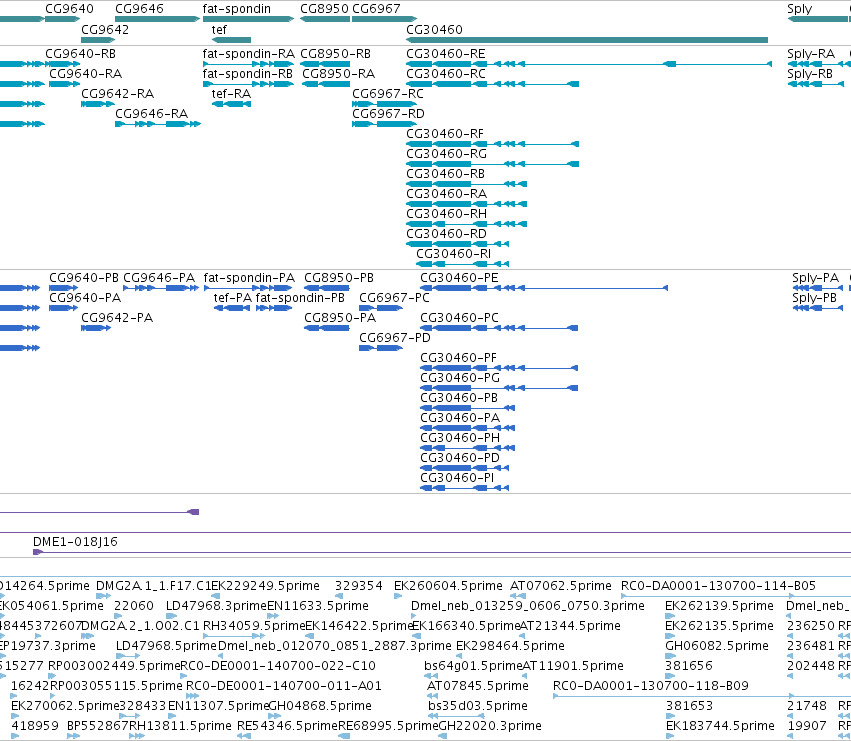Click the CG30460-RA transcript label
Viewport: 851px width, 741px height.
(x=446, y=194)
